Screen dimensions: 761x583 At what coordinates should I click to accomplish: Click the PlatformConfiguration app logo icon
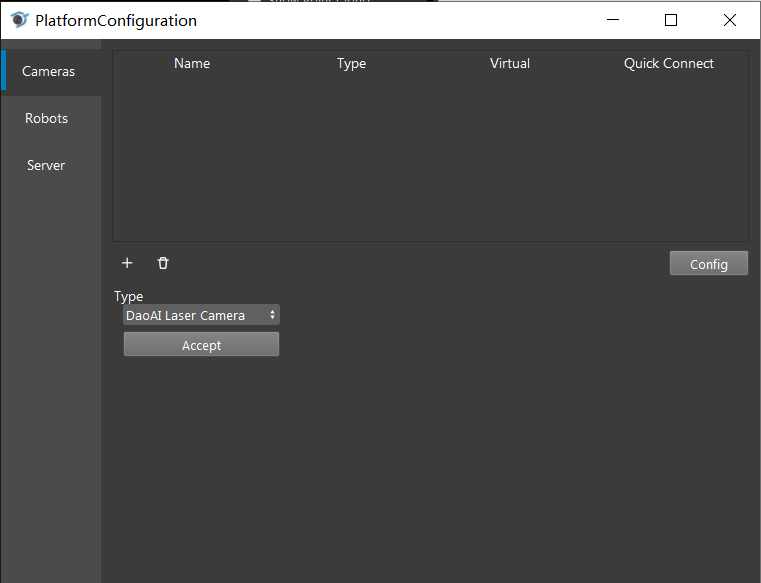[x=19, y=20]
